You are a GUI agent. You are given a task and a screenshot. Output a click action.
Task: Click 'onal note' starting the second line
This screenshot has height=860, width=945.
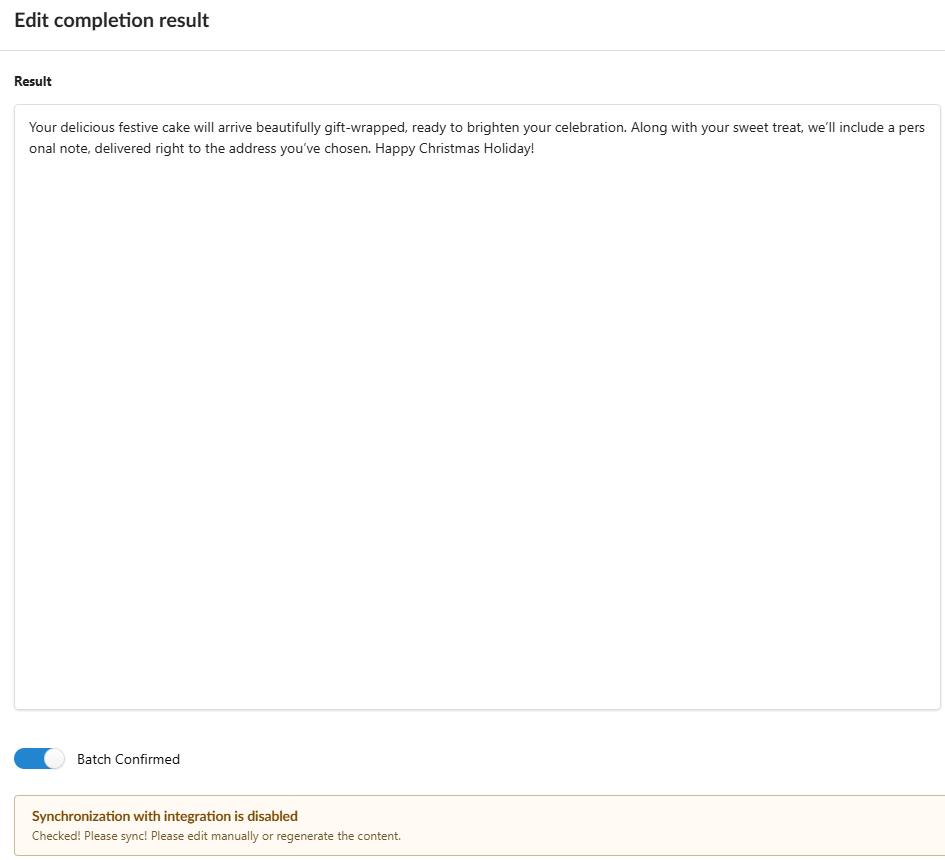click(60, 148)
